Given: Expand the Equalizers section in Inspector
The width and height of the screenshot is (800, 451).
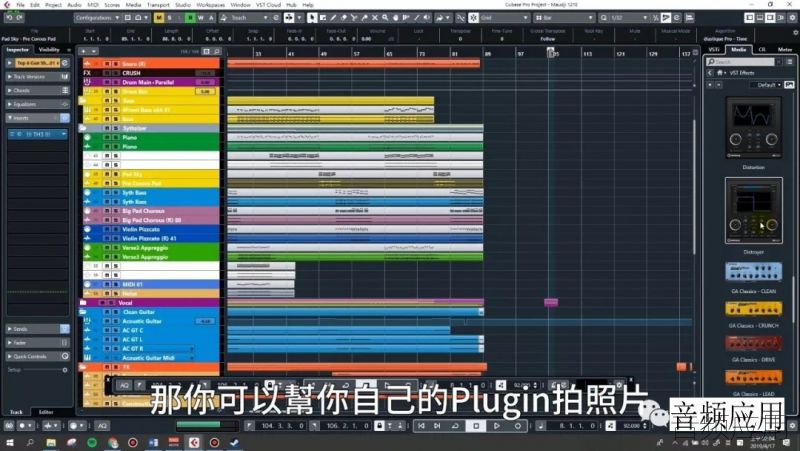Looking at the screenshot, I should 37,104.
